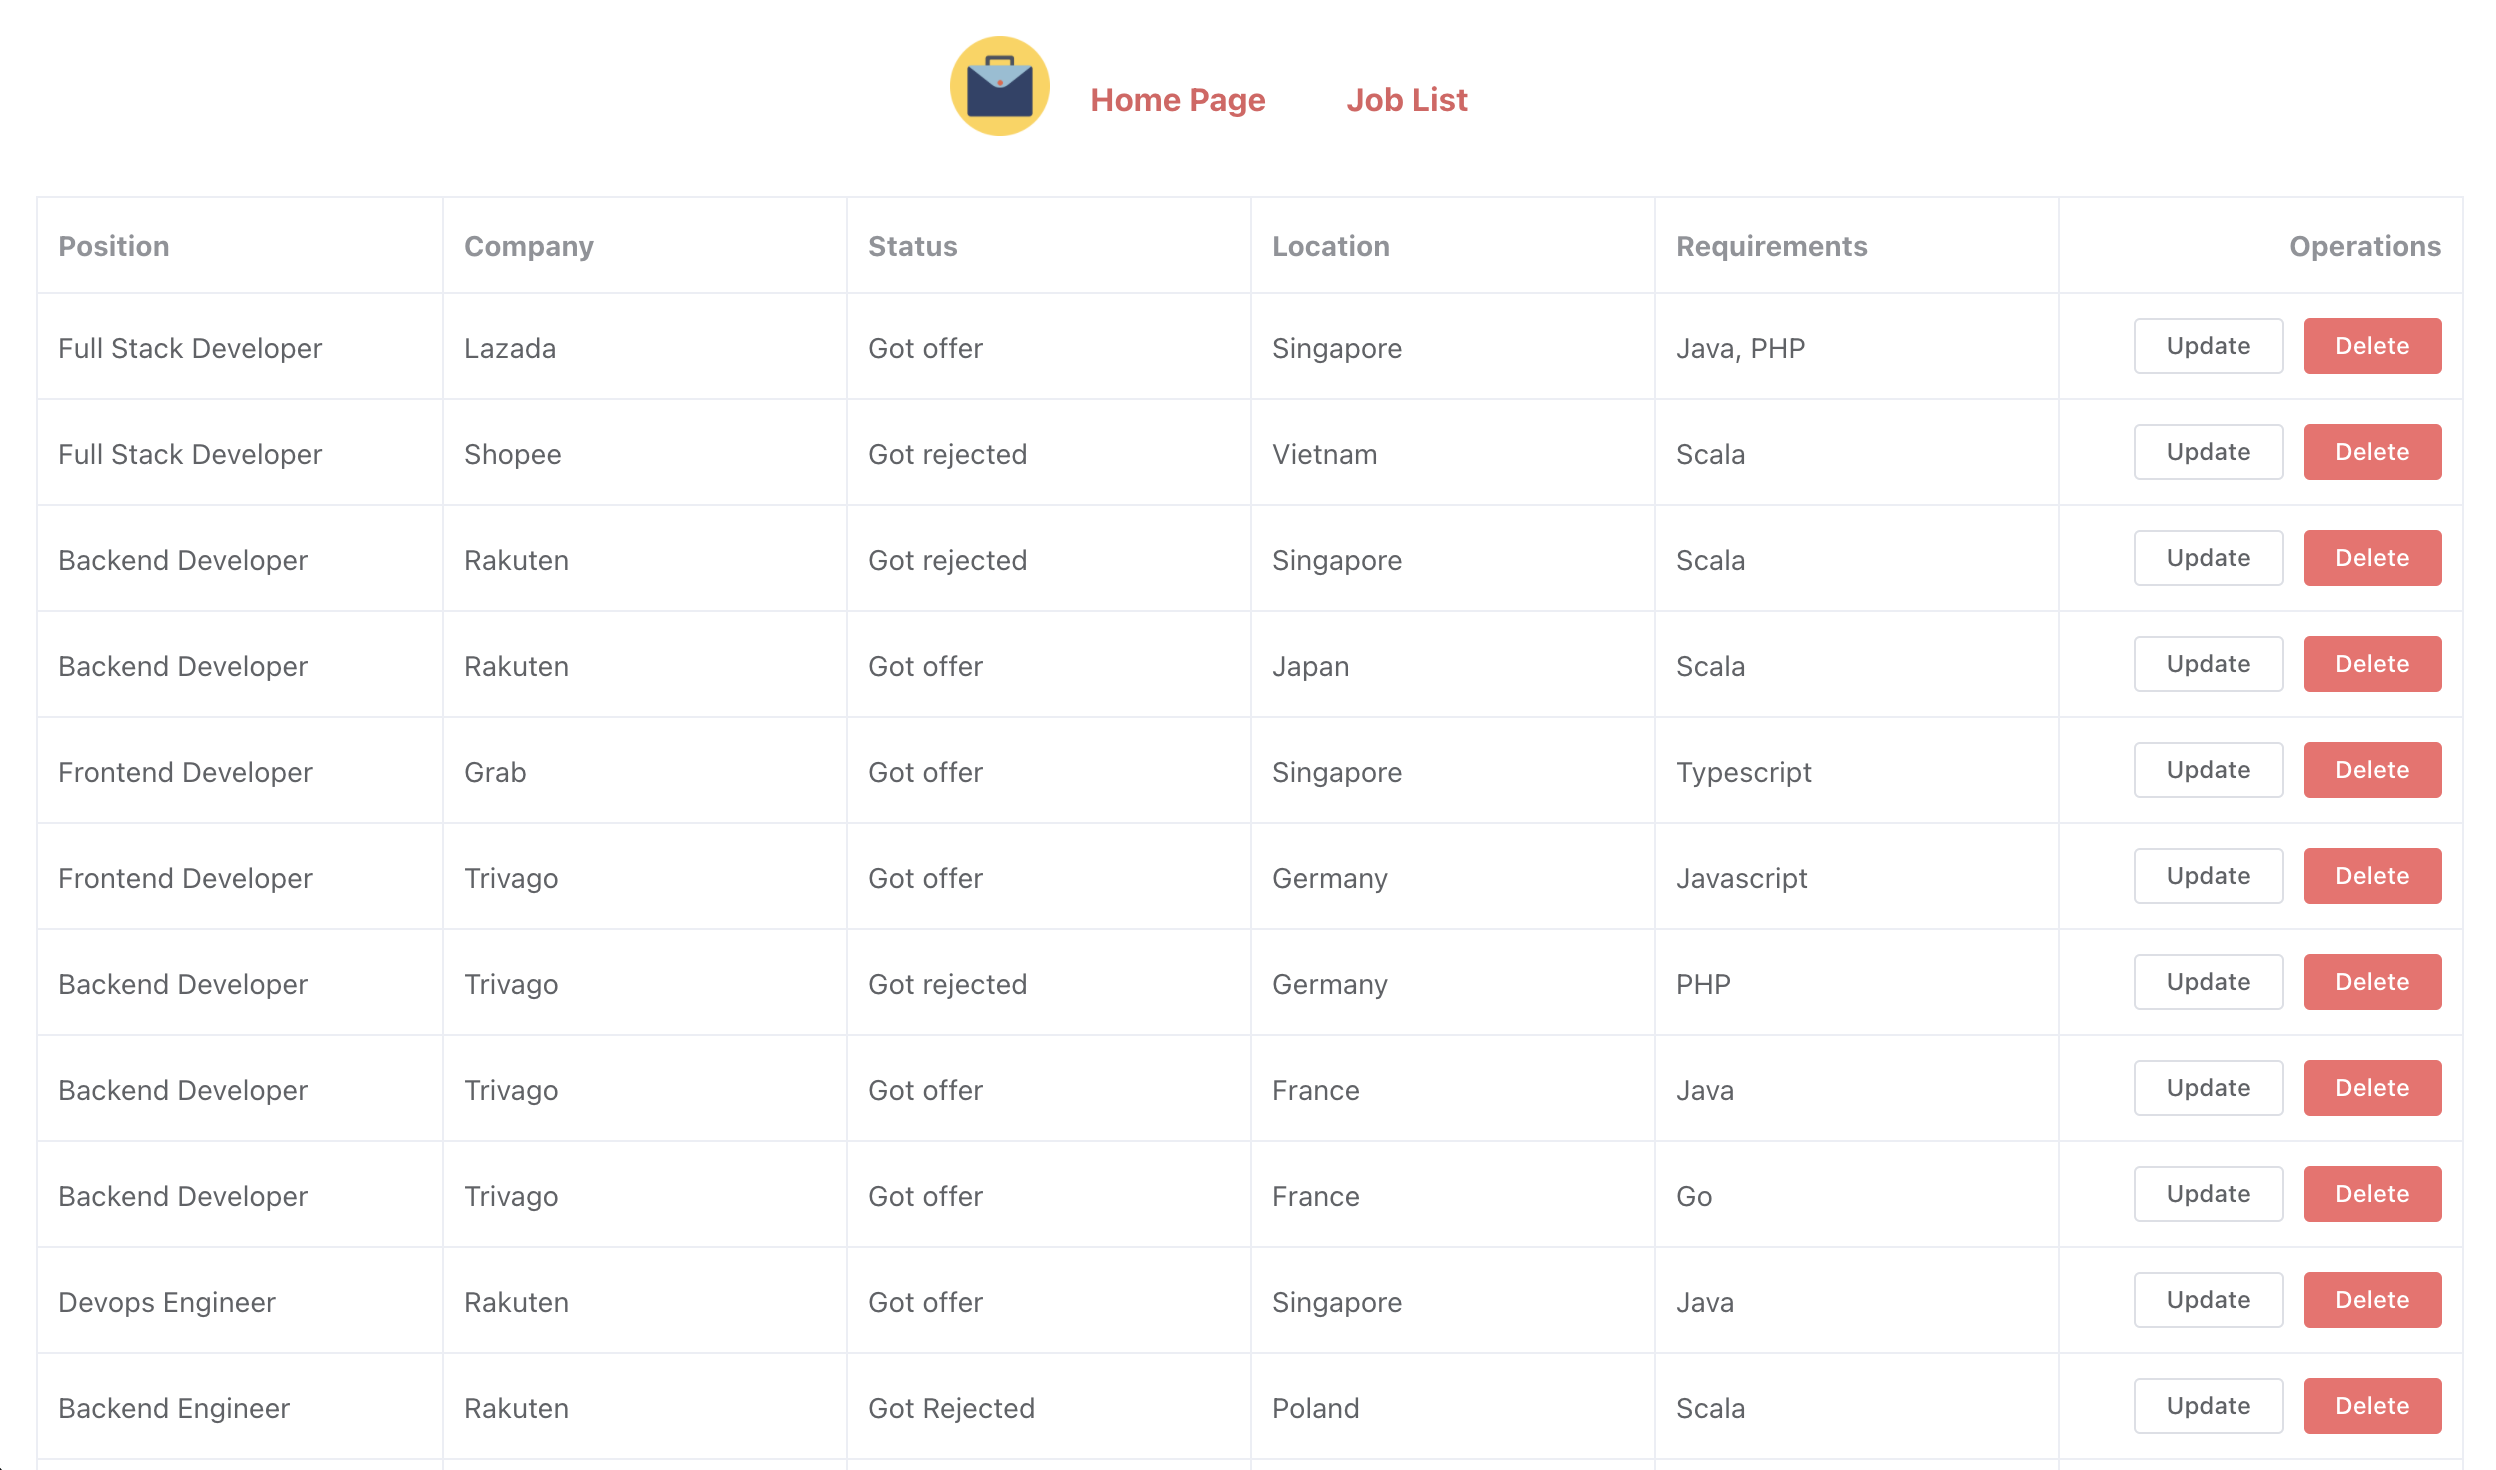This screenshot has height=1470, width=2496.
Task: Go to the Job List page
Action: point(1406,100)
